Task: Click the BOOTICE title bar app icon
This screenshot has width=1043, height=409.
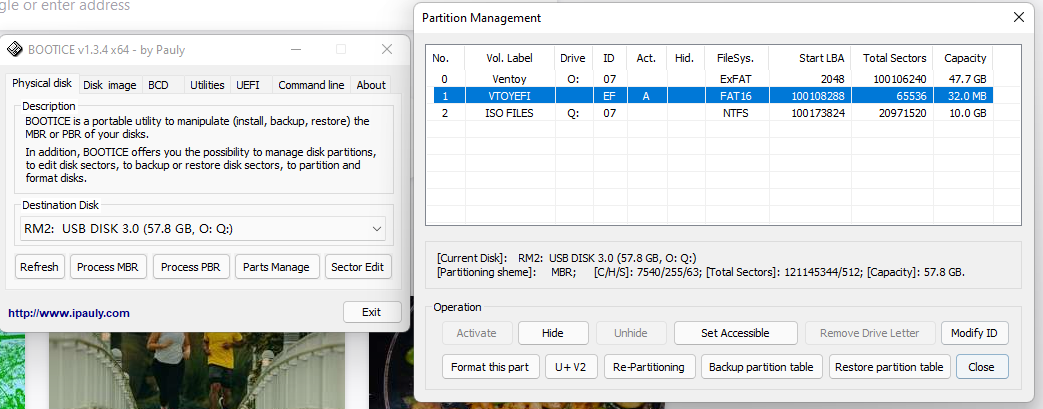Action: [x=16, y=49]
